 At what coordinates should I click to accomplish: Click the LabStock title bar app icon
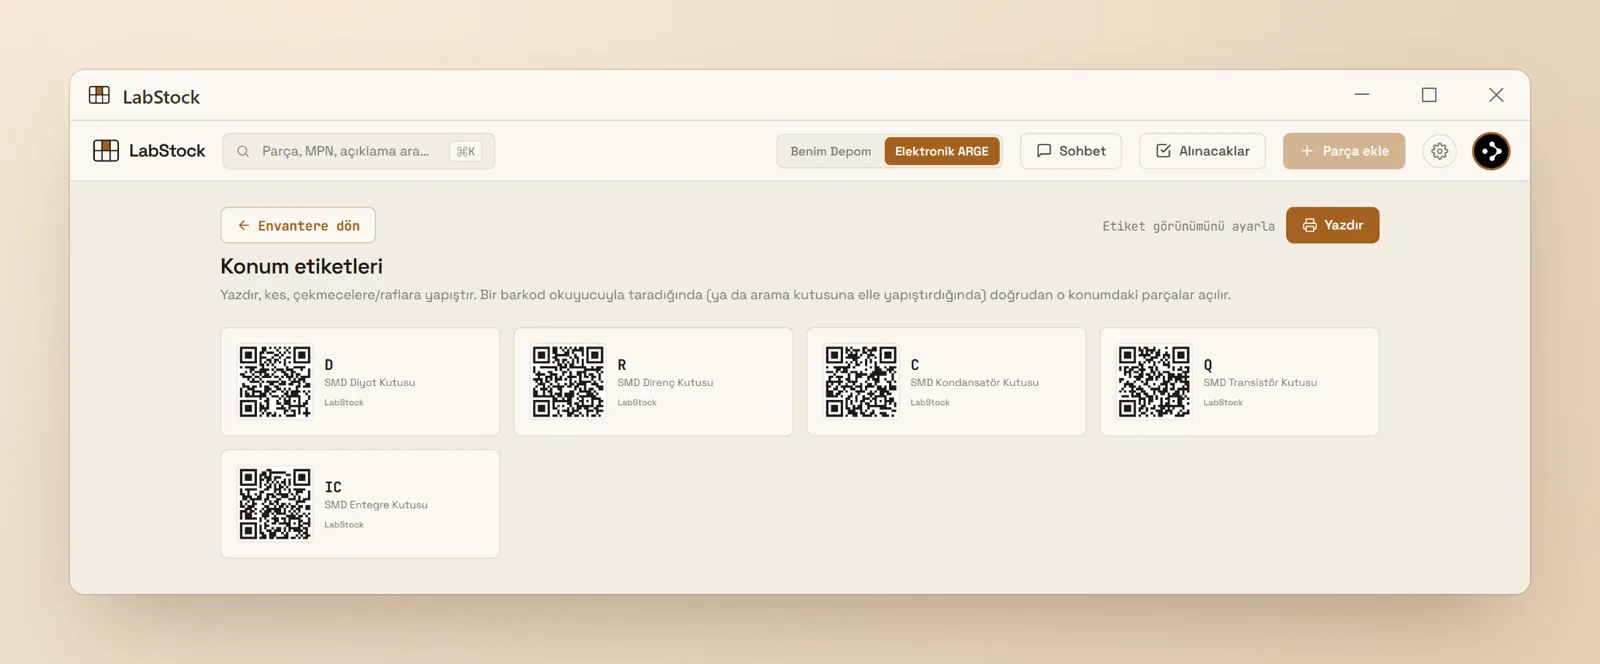coord(99,95)
